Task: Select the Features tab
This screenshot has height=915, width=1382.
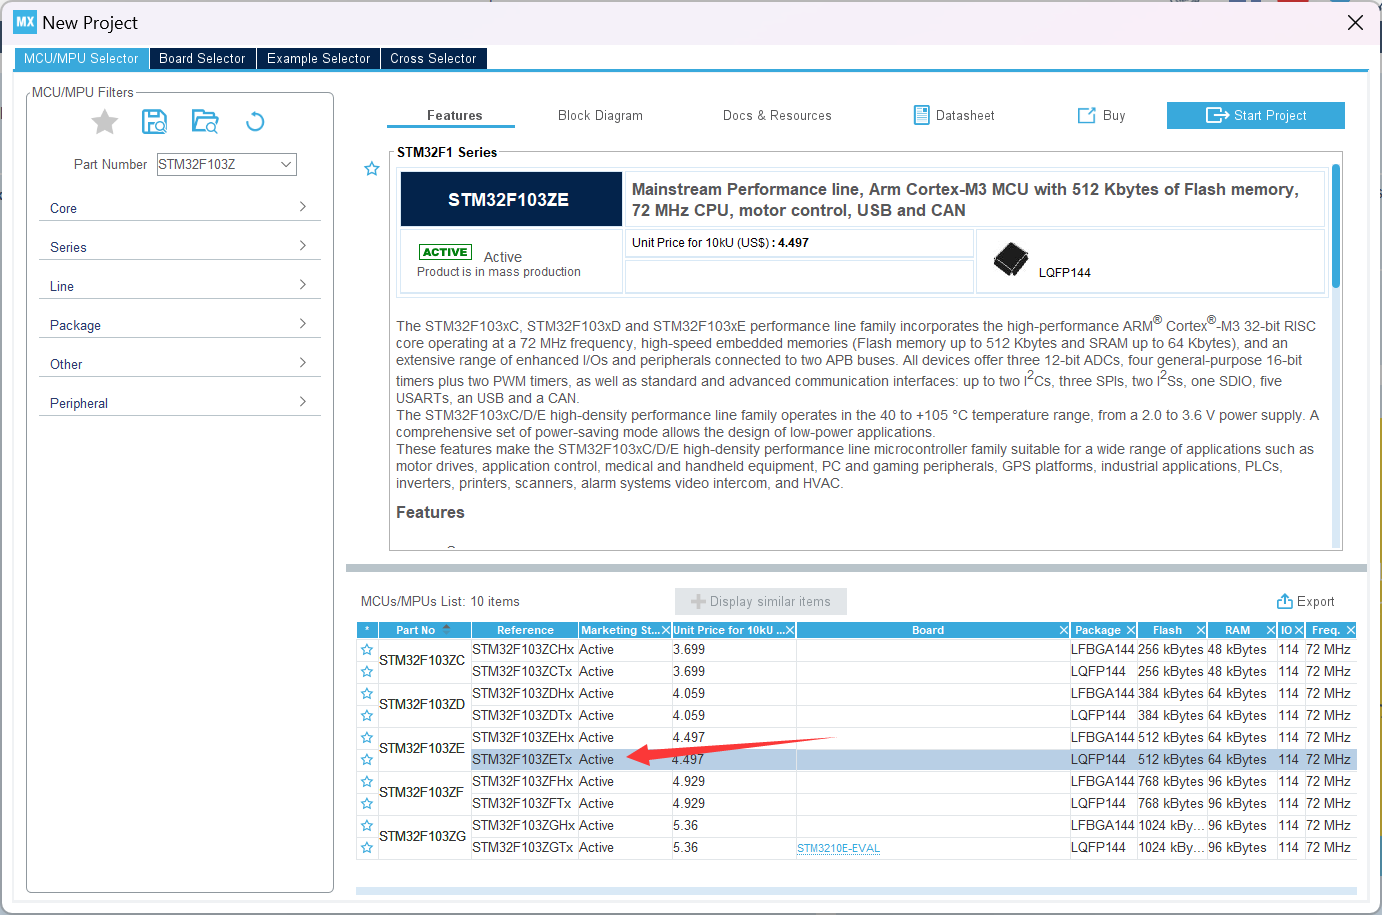Action: click(x=454, y=116)
